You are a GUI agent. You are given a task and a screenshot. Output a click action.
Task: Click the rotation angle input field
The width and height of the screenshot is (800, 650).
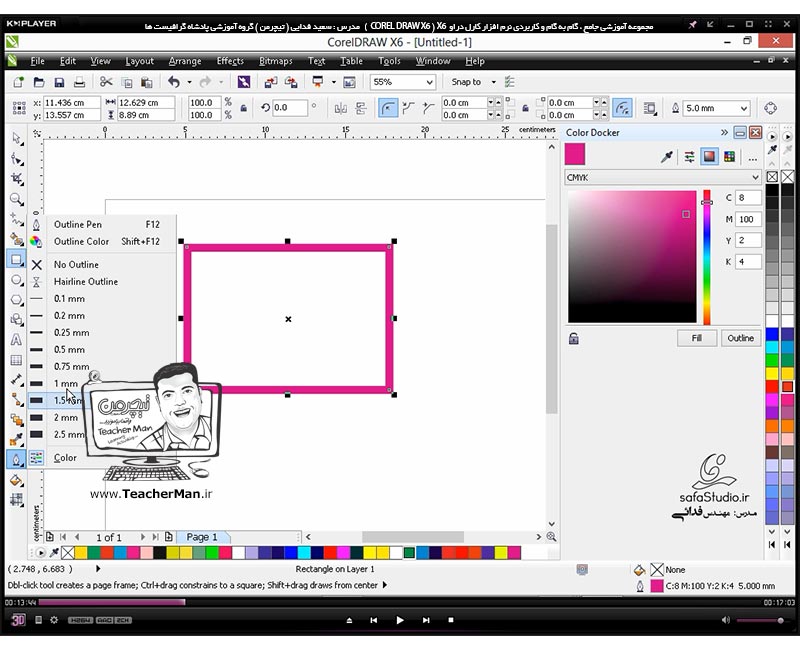[x=290, y=108]
